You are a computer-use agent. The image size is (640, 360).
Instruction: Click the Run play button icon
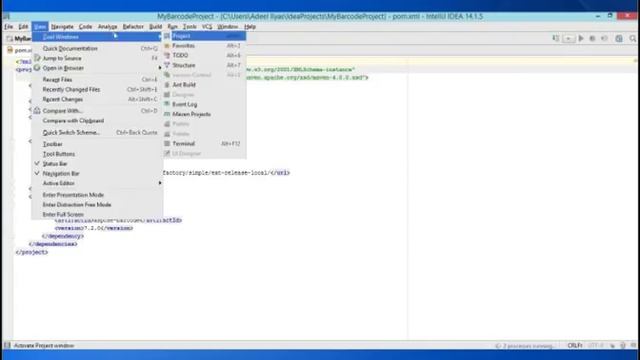pyautogui.click(x=581, y=38)
